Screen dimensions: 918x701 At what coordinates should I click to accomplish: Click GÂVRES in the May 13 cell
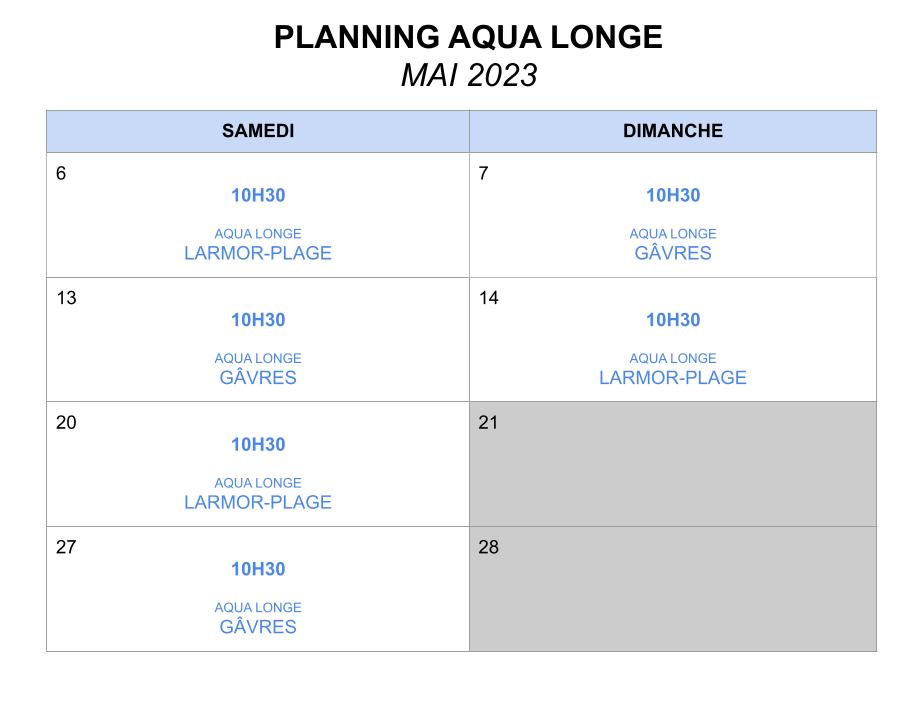258,377
